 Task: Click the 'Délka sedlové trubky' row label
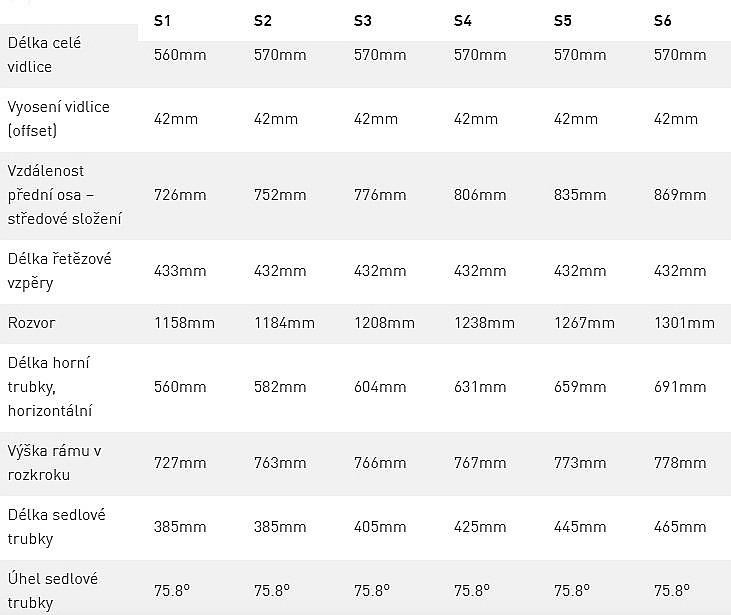point(56,527)
